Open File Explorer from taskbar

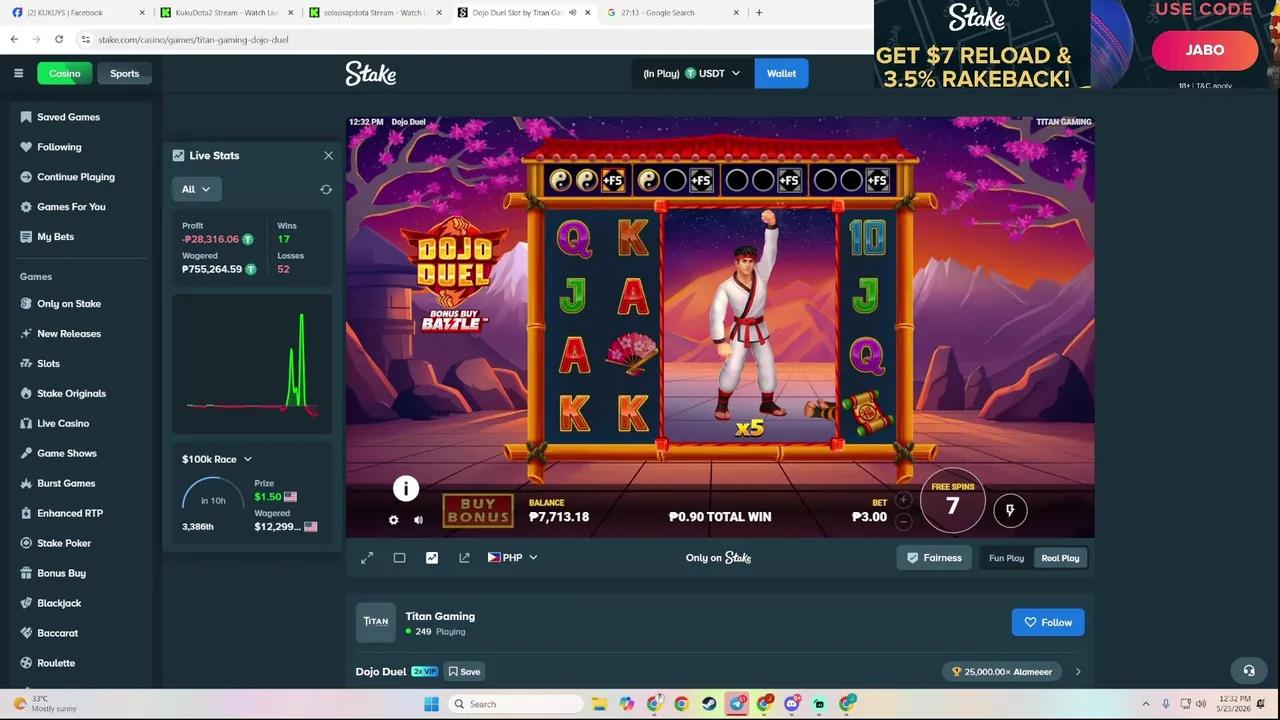[599, 704]
